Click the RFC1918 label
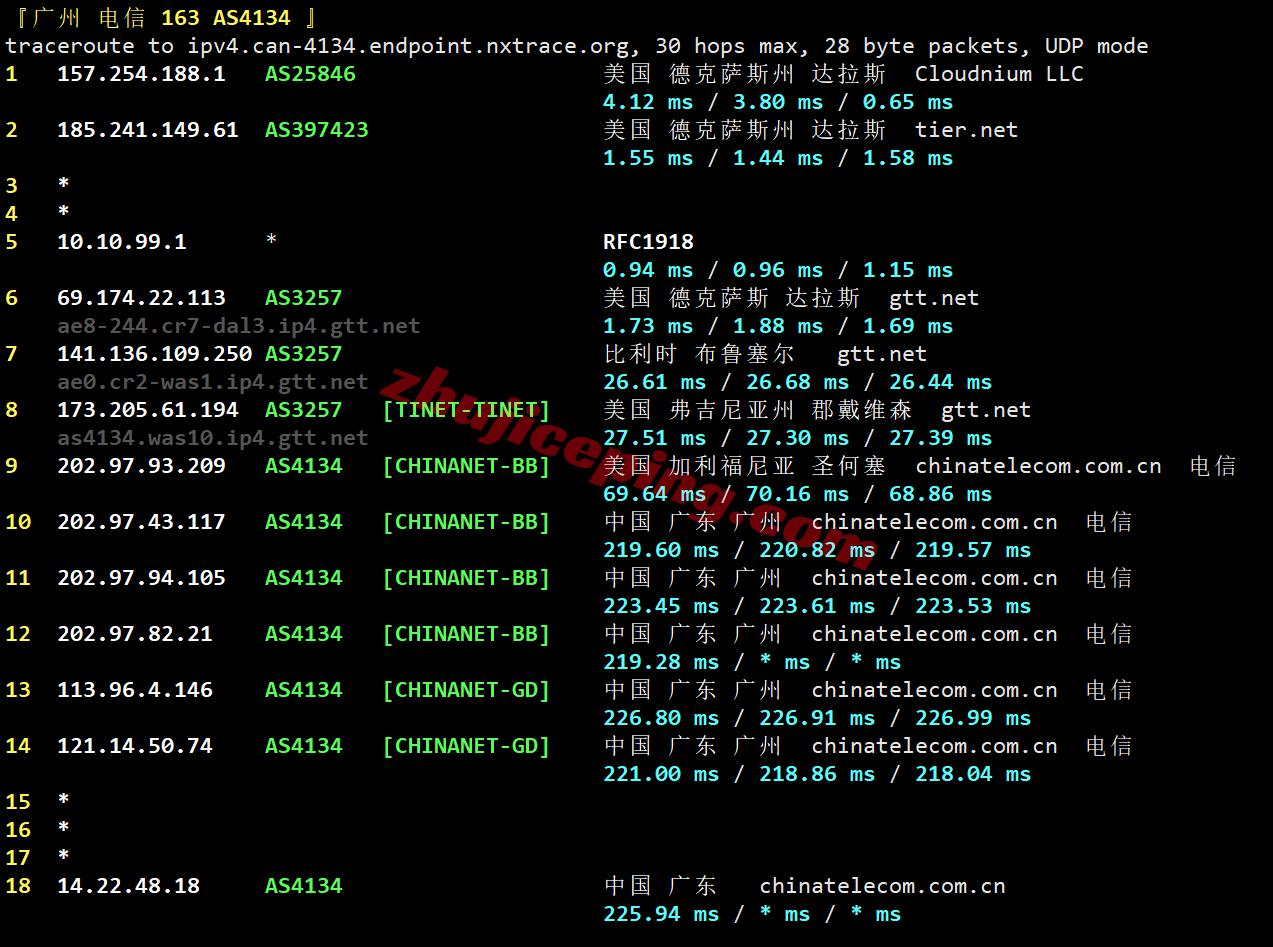The image size is (1273, 947). click(648, 242)
